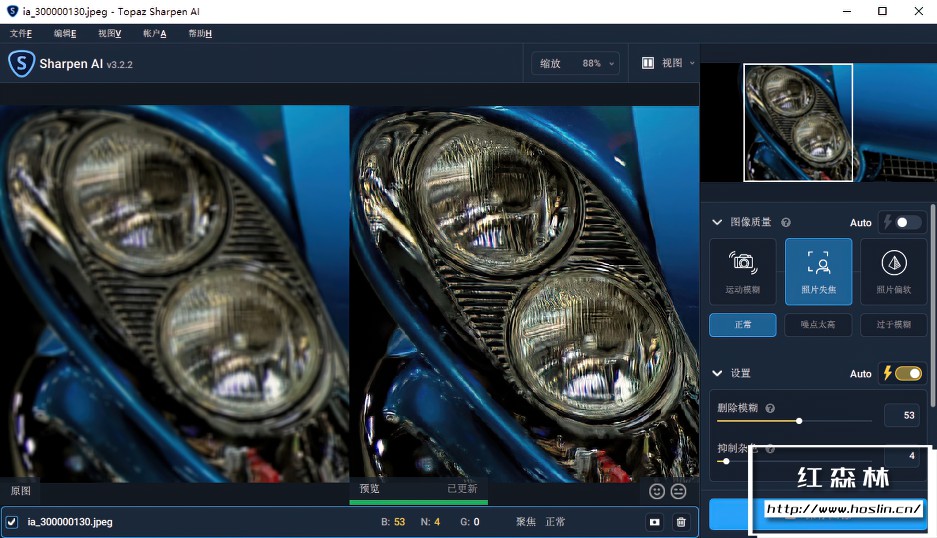This screenshot has height=538, width=937.
Task: Delete ia_300000130.jpeg with trash icon
Action: [x=681, y=522]
